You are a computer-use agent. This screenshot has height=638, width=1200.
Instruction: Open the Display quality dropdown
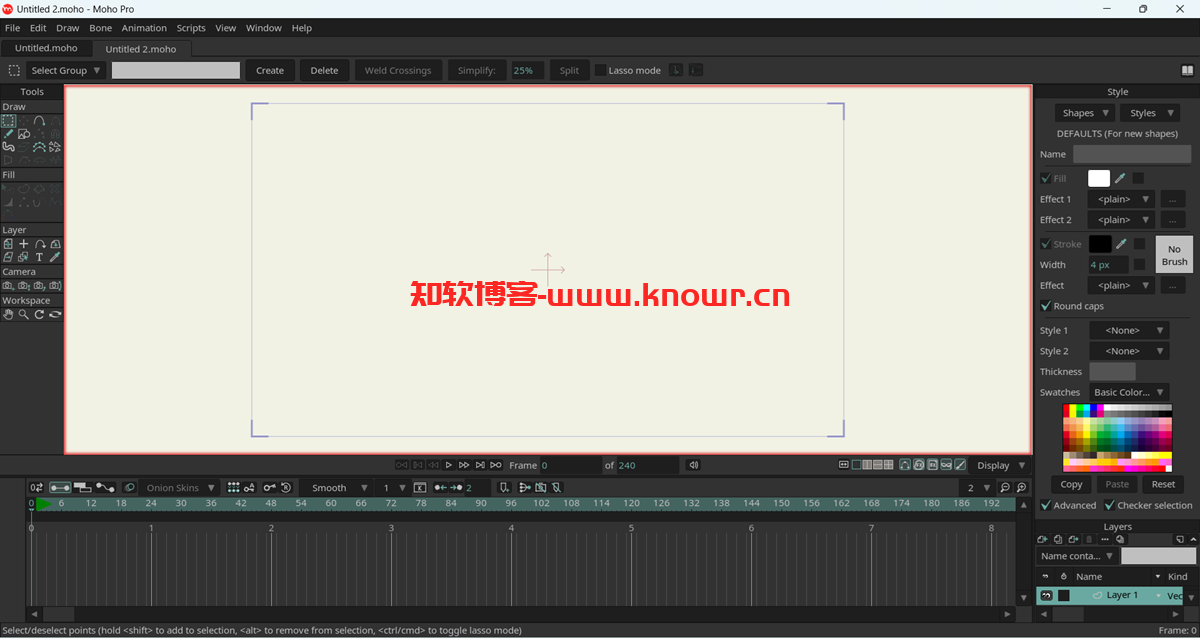pyautogui.click(x=1001, y=465)
